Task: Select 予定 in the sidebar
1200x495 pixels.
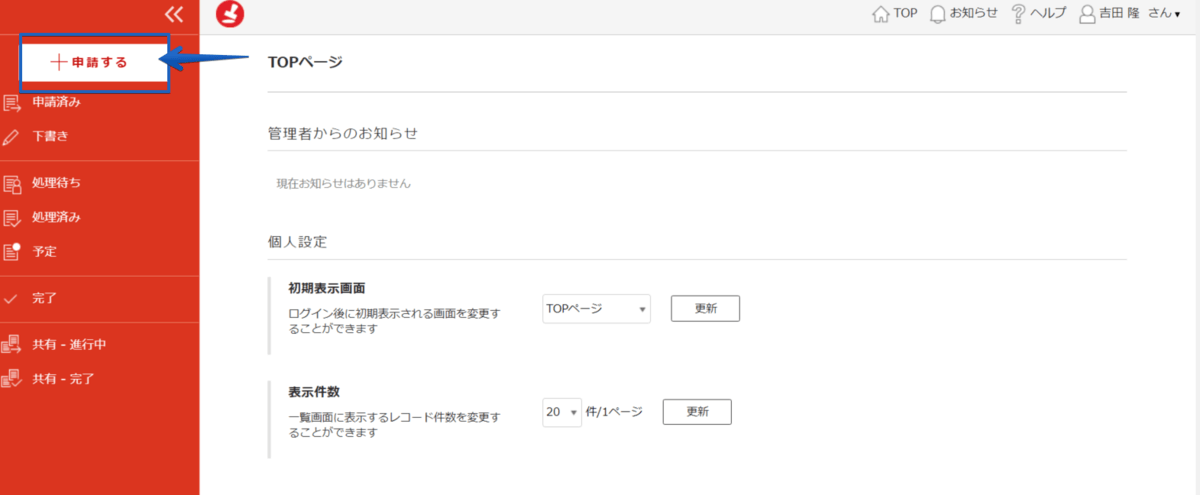Action: click(x=44, y=251)
